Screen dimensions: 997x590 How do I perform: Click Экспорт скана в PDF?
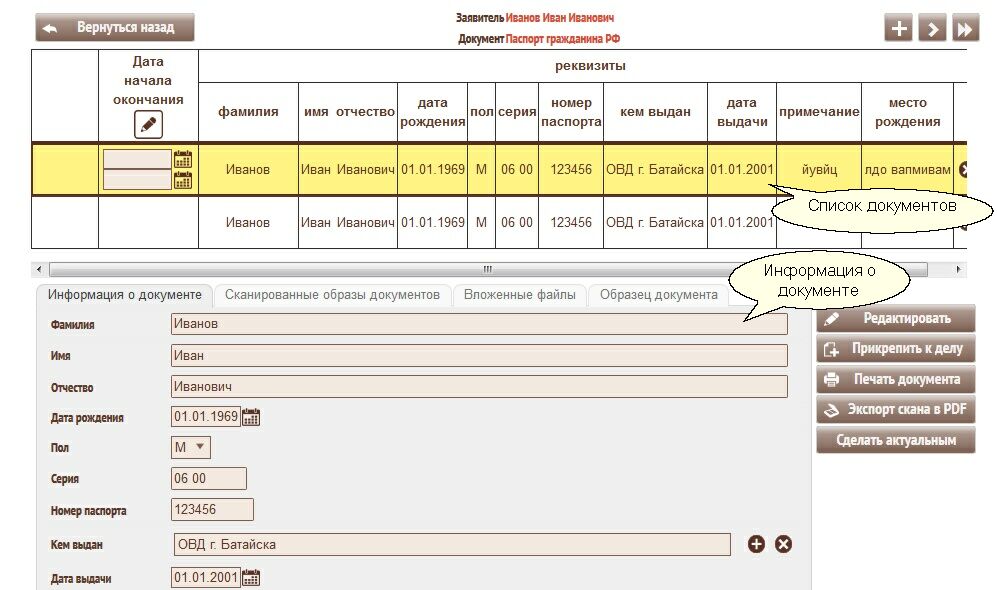(895, 409)
